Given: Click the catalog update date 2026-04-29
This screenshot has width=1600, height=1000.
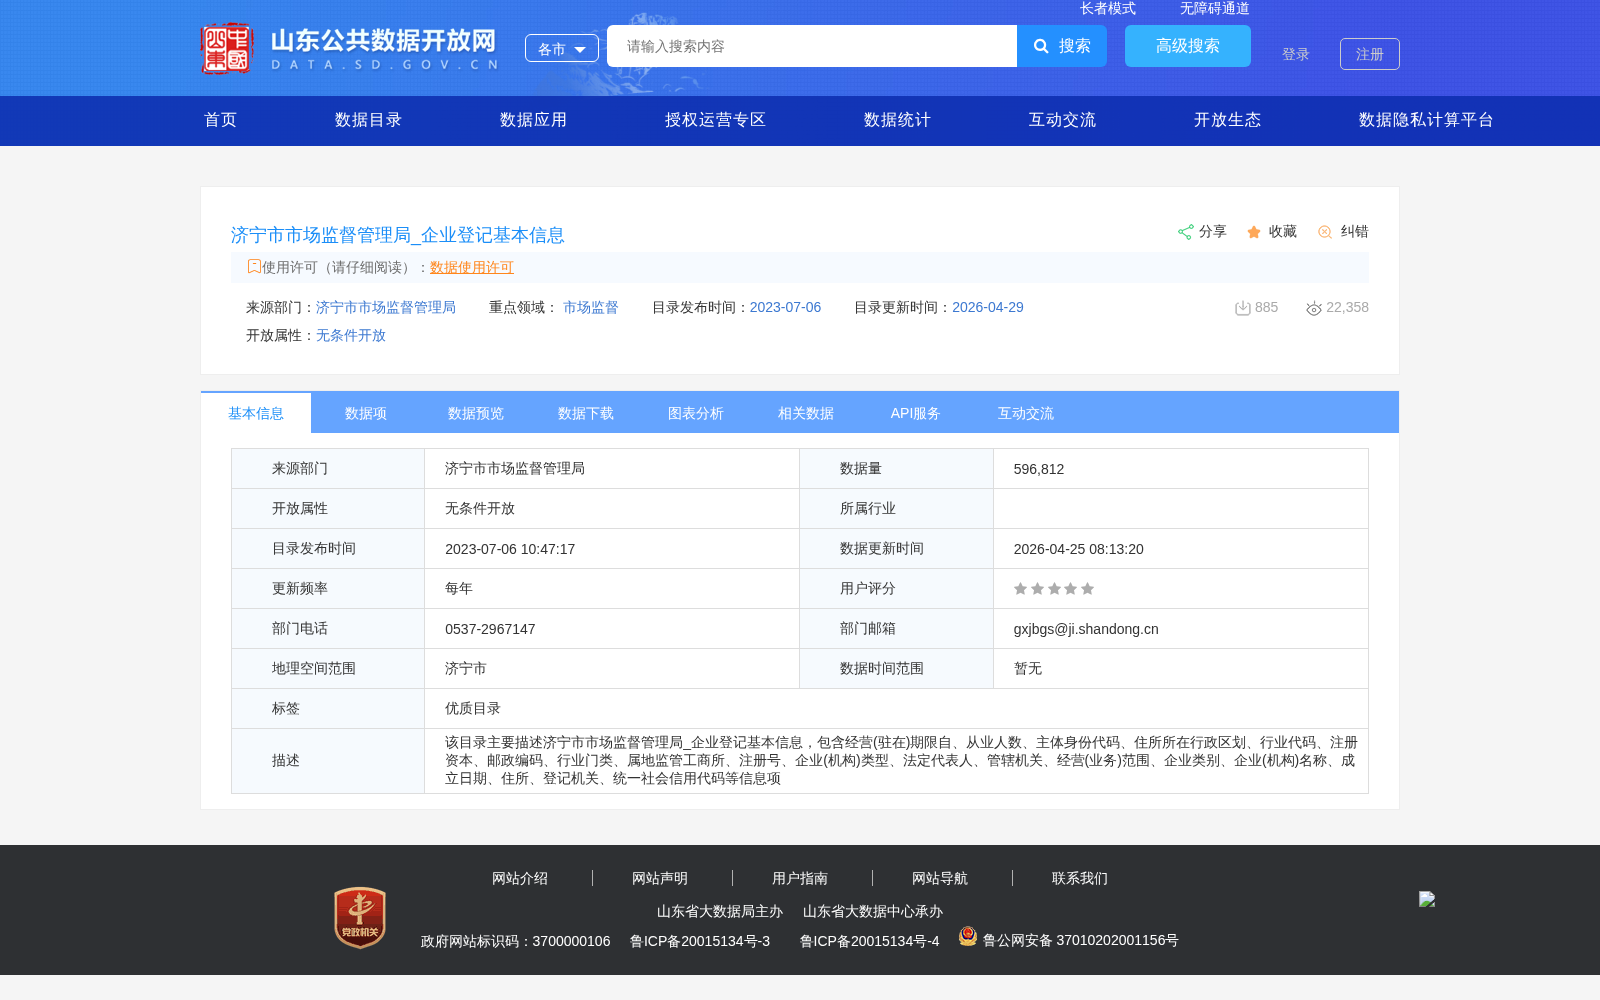Looking at the screenshot, I should 988,307.
